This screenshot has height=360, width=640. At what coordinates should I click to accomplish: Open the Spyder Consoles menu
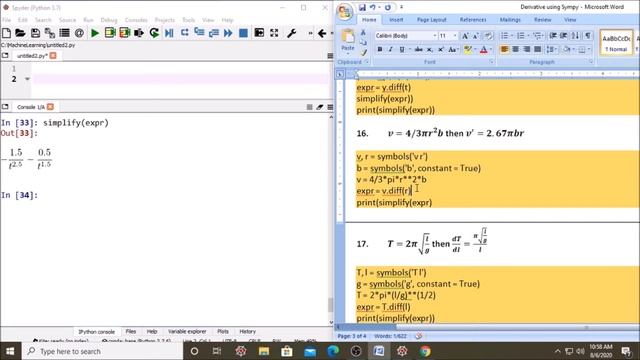[136, 20]
